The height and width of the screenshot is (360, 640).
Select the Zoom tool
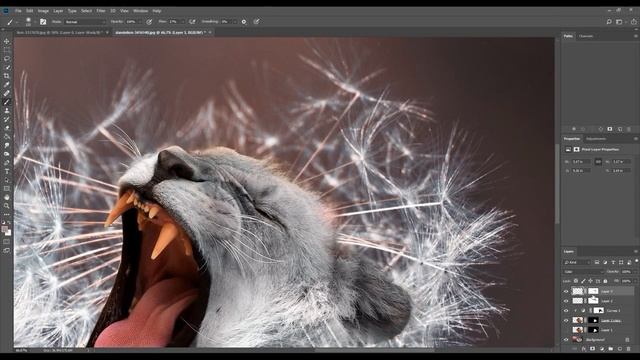pos(7,206)
